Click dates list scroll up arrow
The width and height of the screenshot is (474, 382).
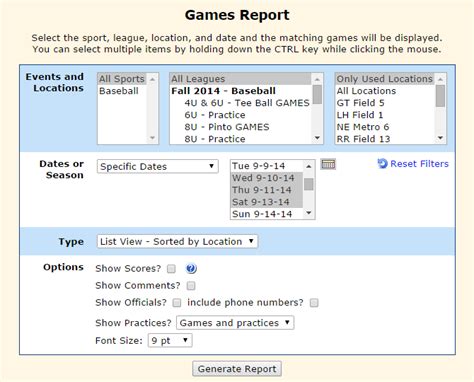point(309,166)
